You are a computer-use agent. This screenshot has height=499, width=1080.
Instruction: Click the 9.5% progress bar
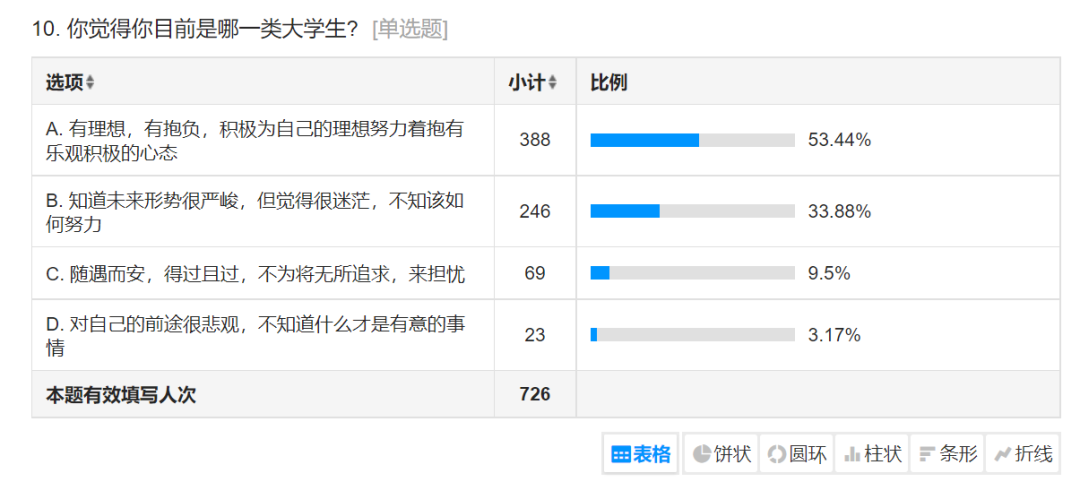pyautogui.click(x=692, y=273)
